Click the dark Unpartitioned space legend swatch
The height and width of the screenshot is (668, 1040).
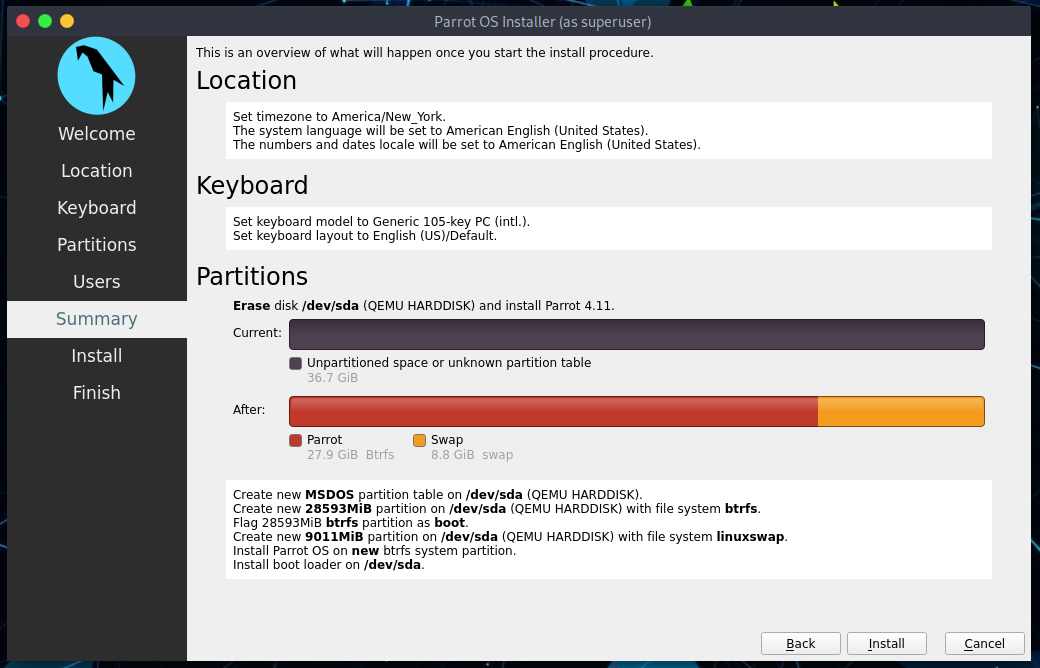[296, 364]
